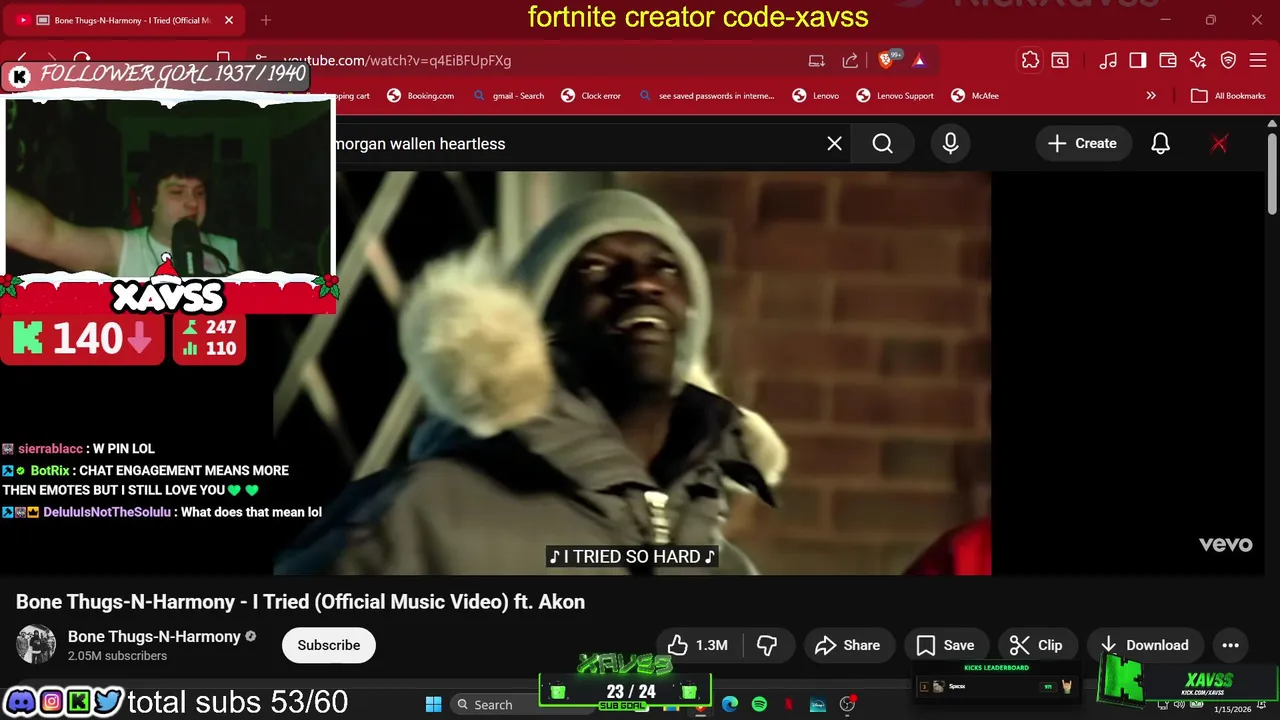
Task: Dislike the video
Action: click(768, 645)
